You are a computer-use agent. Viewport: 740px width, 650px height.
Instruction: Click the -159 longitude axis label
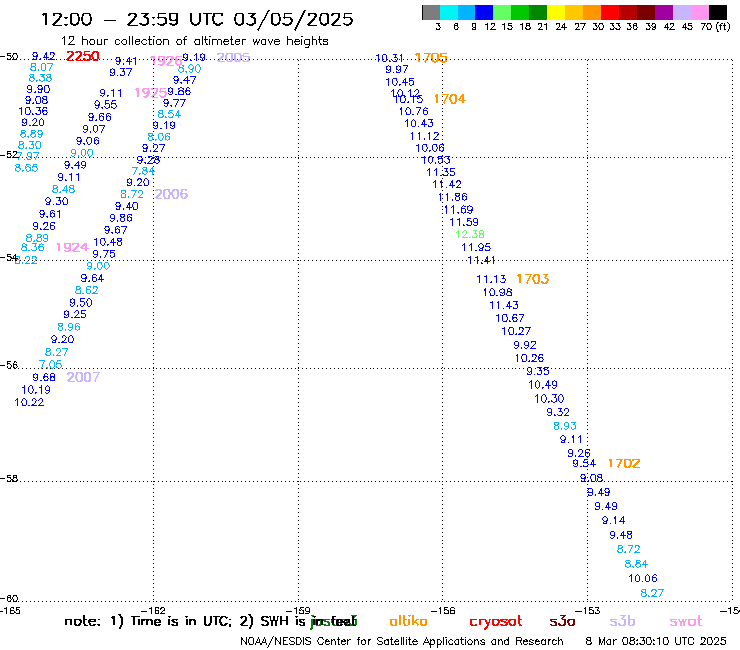[298, 611]
